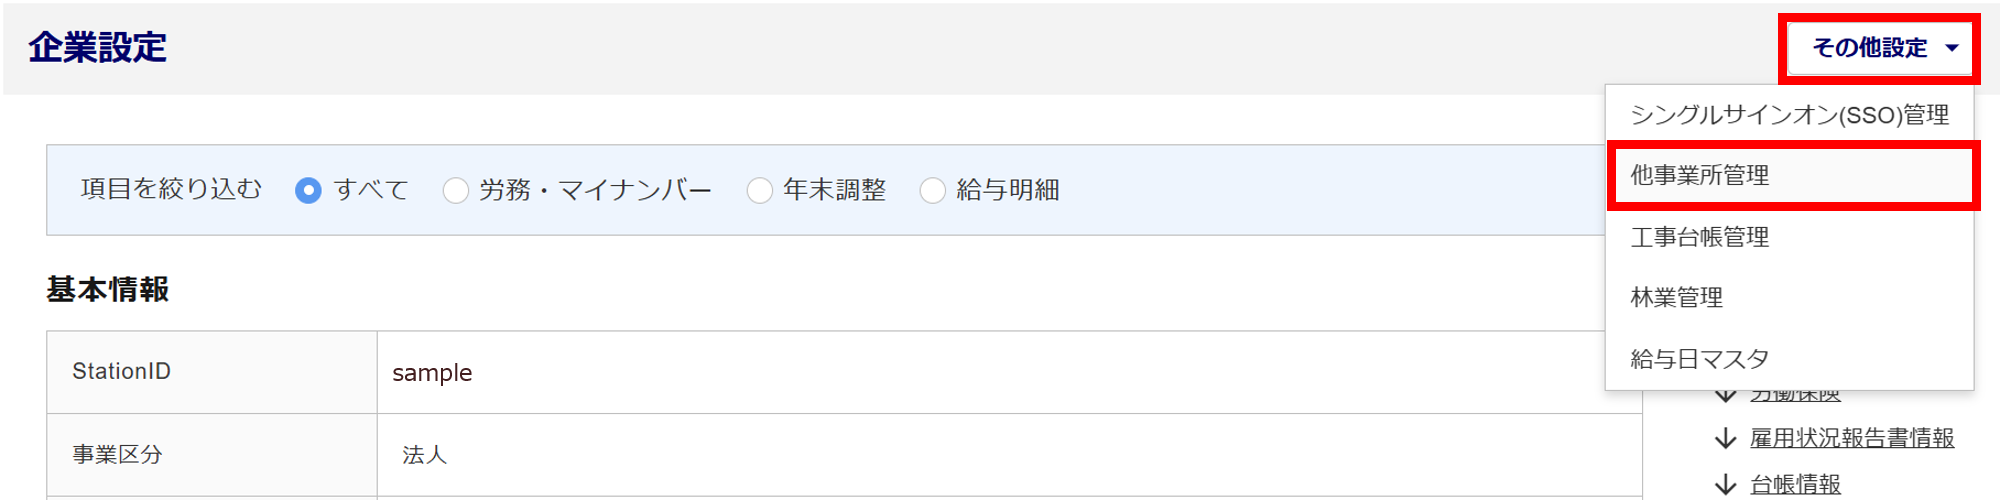Screen dimensions: 2000x500
Task: Click the 台帳情報 anchor link
Action: pos(1795,485)
